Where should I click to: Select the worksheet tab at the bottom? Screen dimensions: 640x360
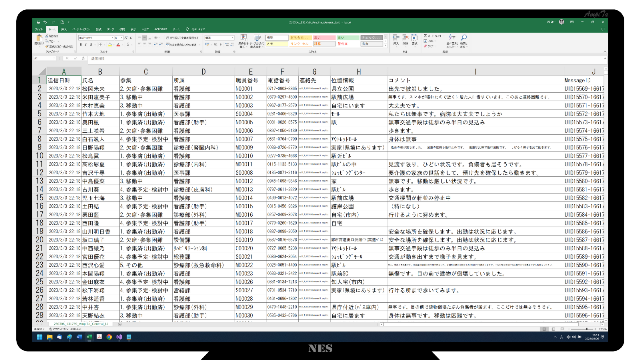(81, 324)
